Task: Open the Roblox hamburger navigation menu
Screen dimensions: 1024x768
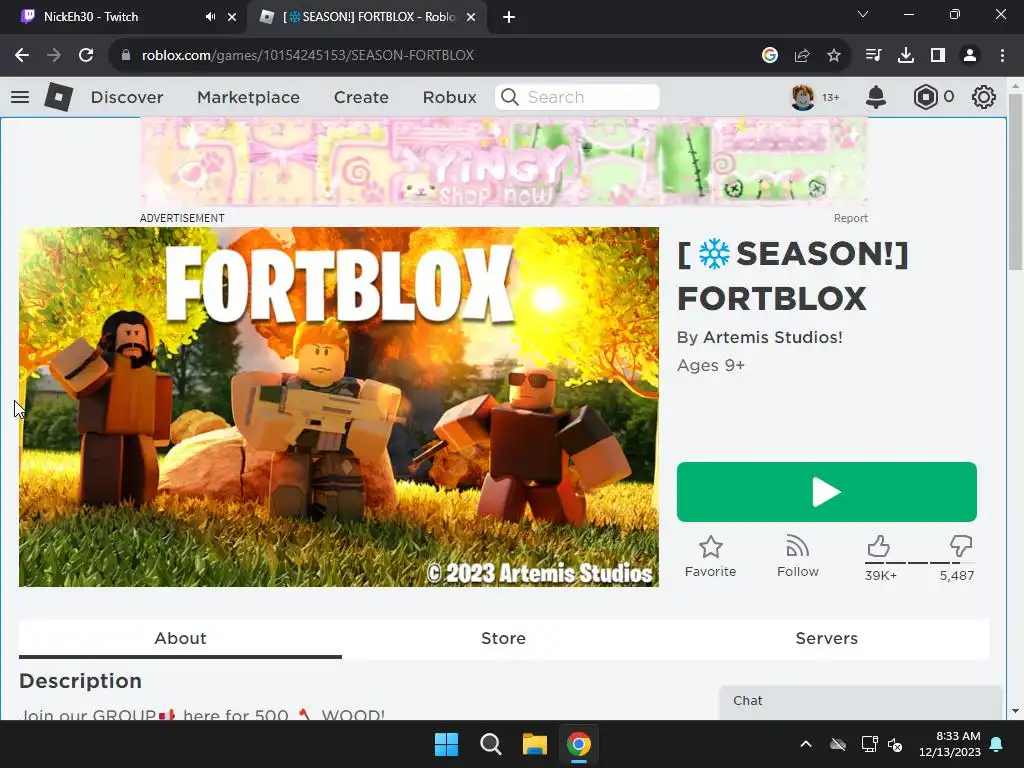Action: [x=20, y=97]
